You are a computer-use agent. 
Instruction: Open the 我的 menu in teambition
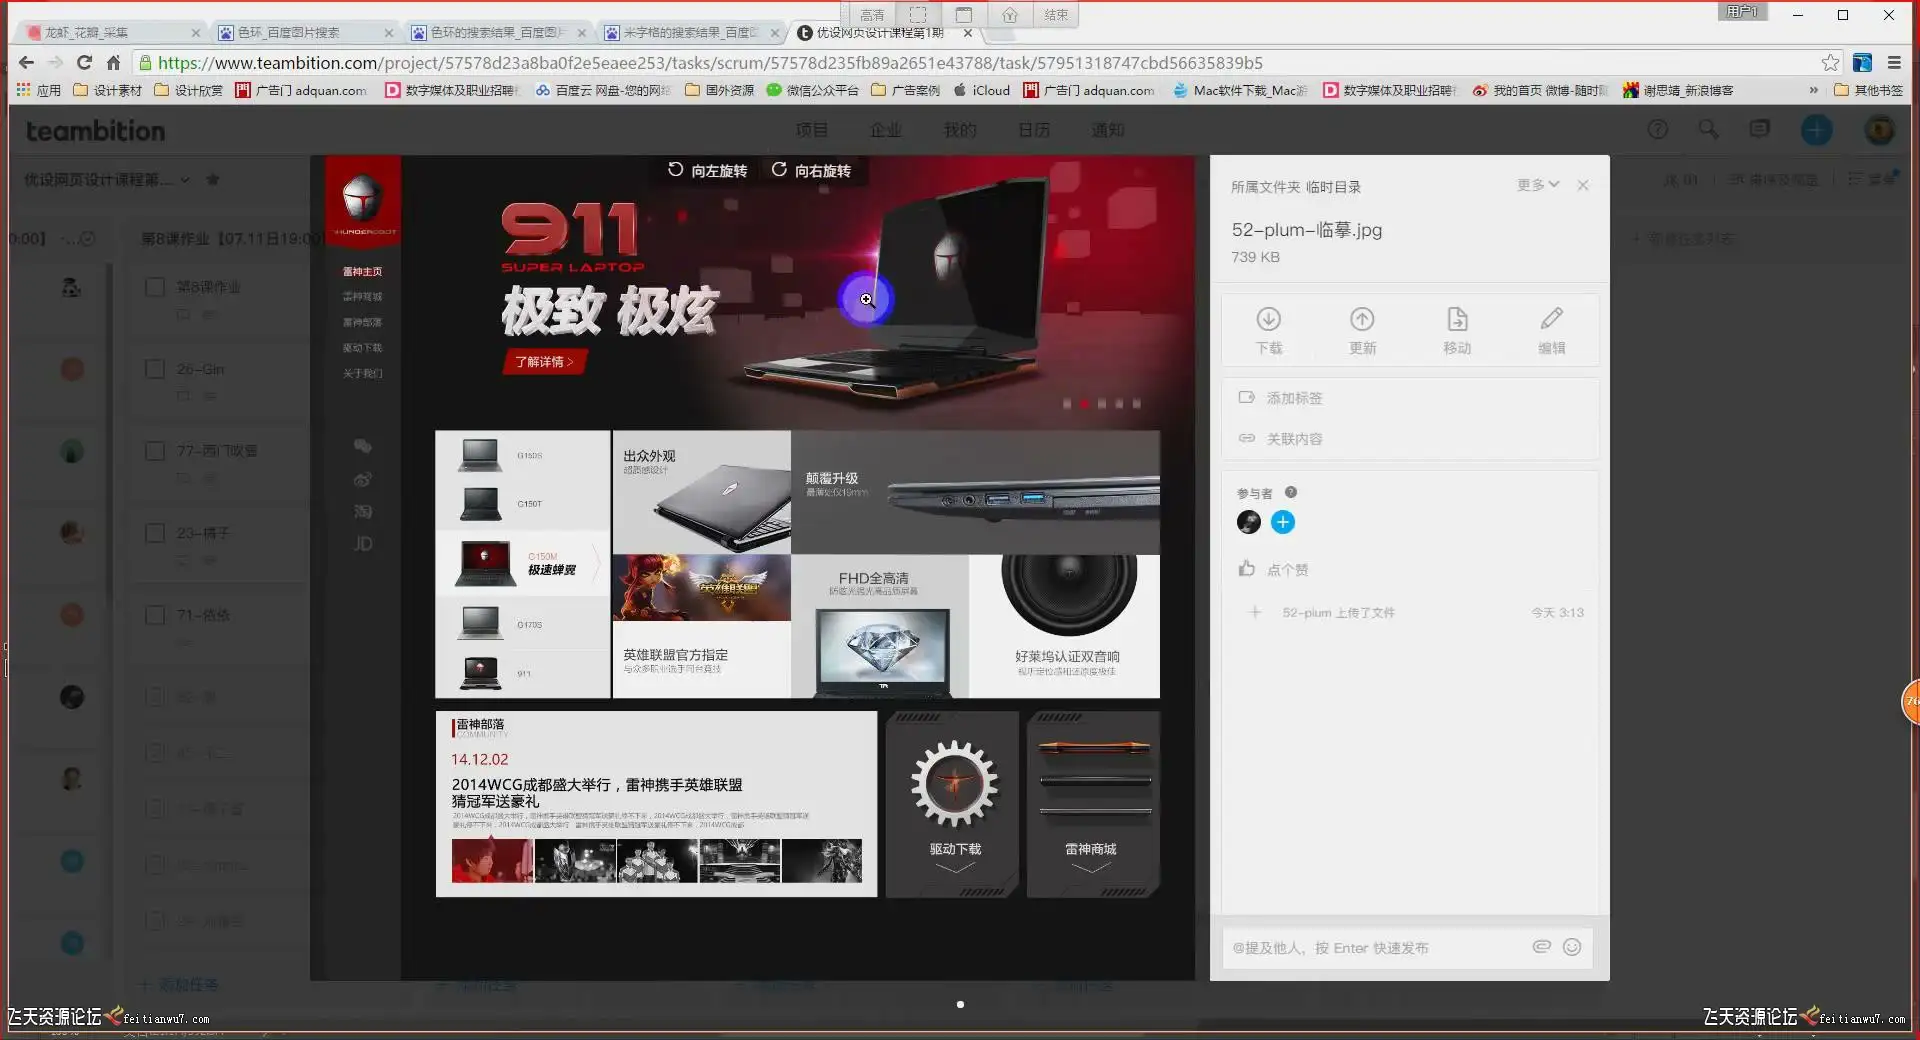(960, 130)
